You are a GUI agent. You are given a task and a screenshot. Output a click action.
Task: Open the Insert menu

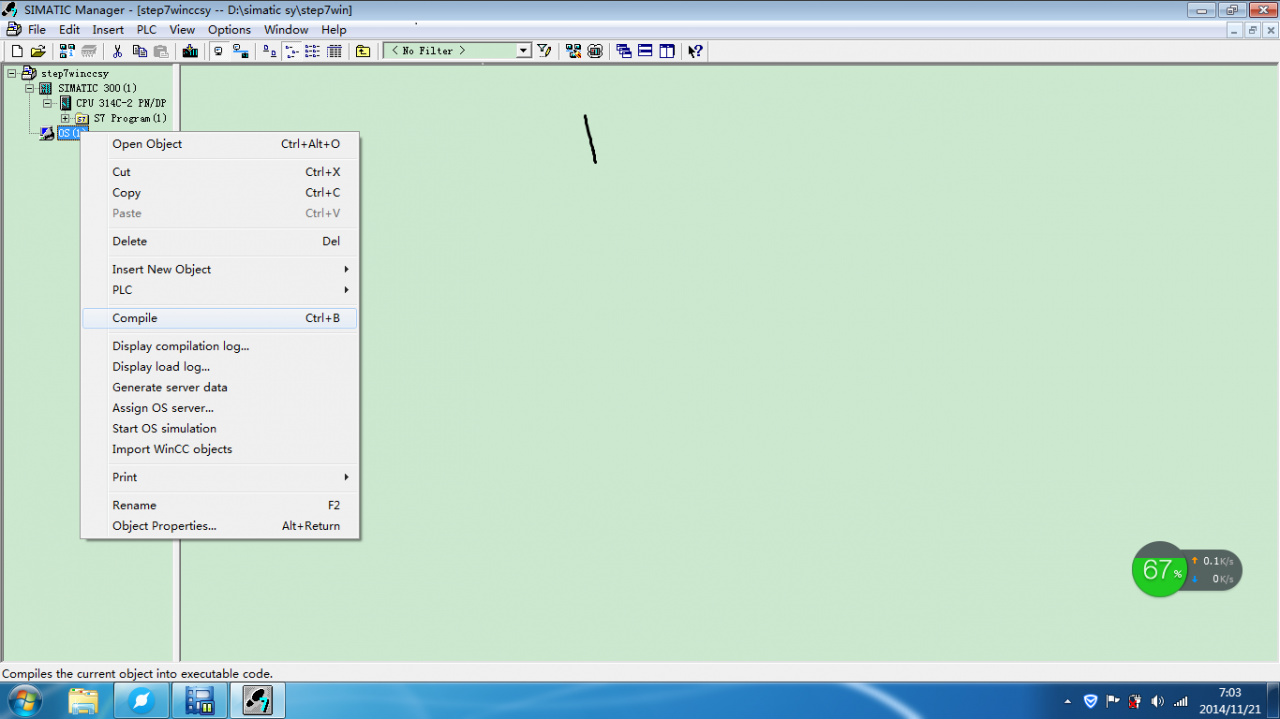pyautogui.click(x=108, y=30)
